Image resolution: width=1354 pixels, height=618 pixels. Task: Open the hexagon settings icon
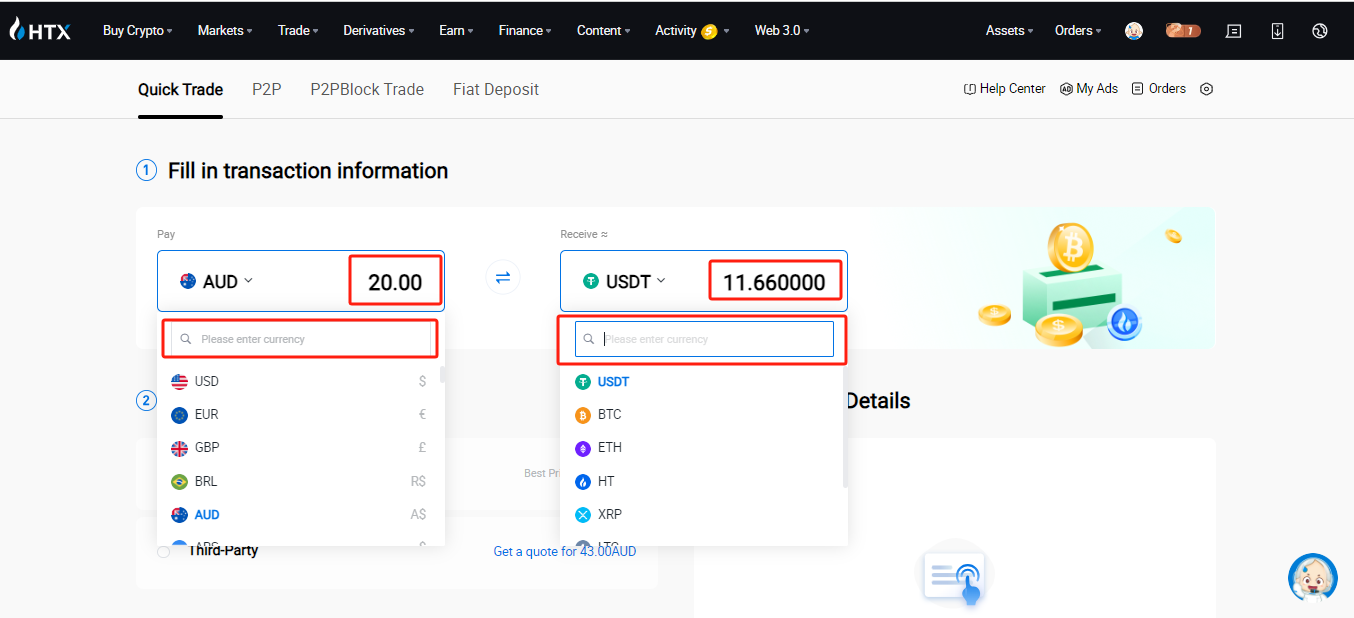coord(1206,89)
